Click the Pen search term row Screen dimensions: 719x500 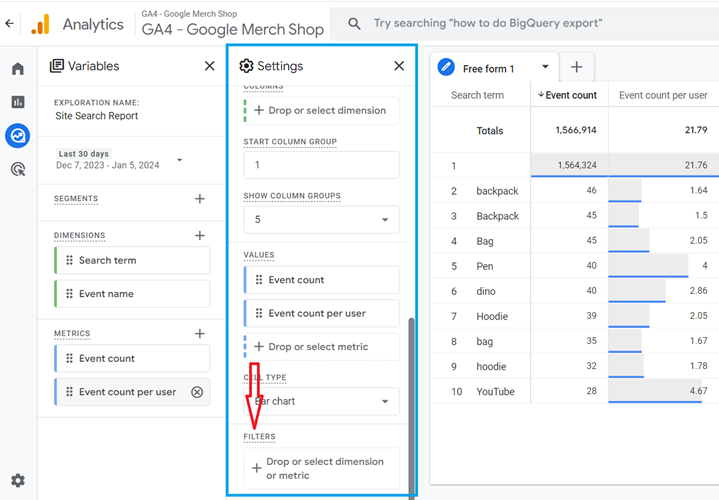(485, 266)
